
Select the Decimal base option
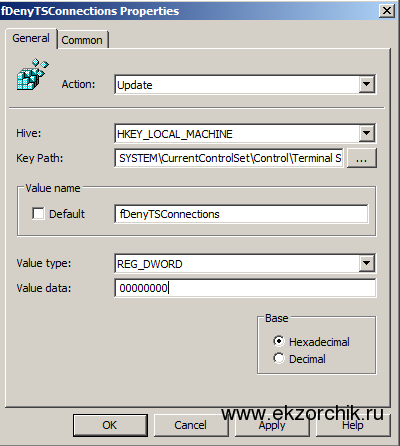pyautogui.click(x=279, y=358)
